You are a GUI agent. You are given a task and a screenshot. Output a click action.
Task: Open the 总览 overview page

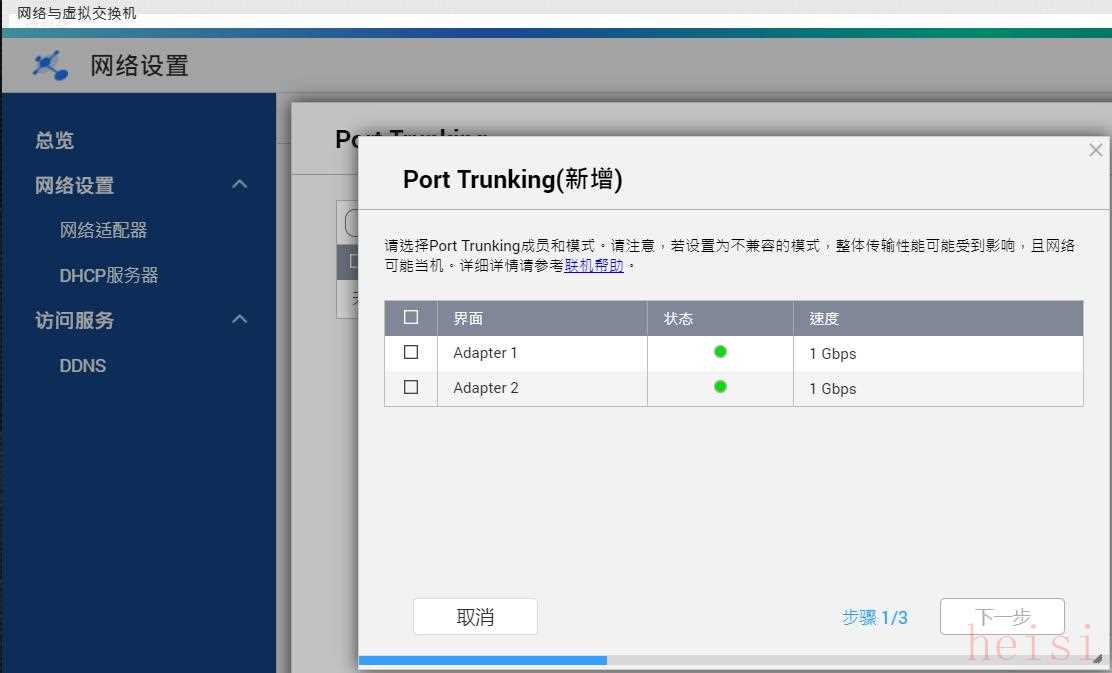tap(55, 141)
